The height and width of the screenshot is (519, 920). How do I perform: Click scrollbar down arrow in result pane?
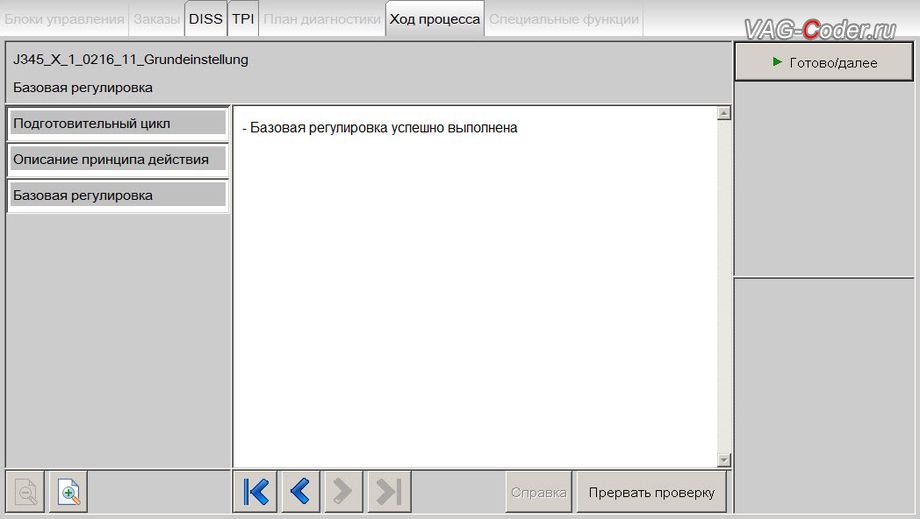[724, 460]
